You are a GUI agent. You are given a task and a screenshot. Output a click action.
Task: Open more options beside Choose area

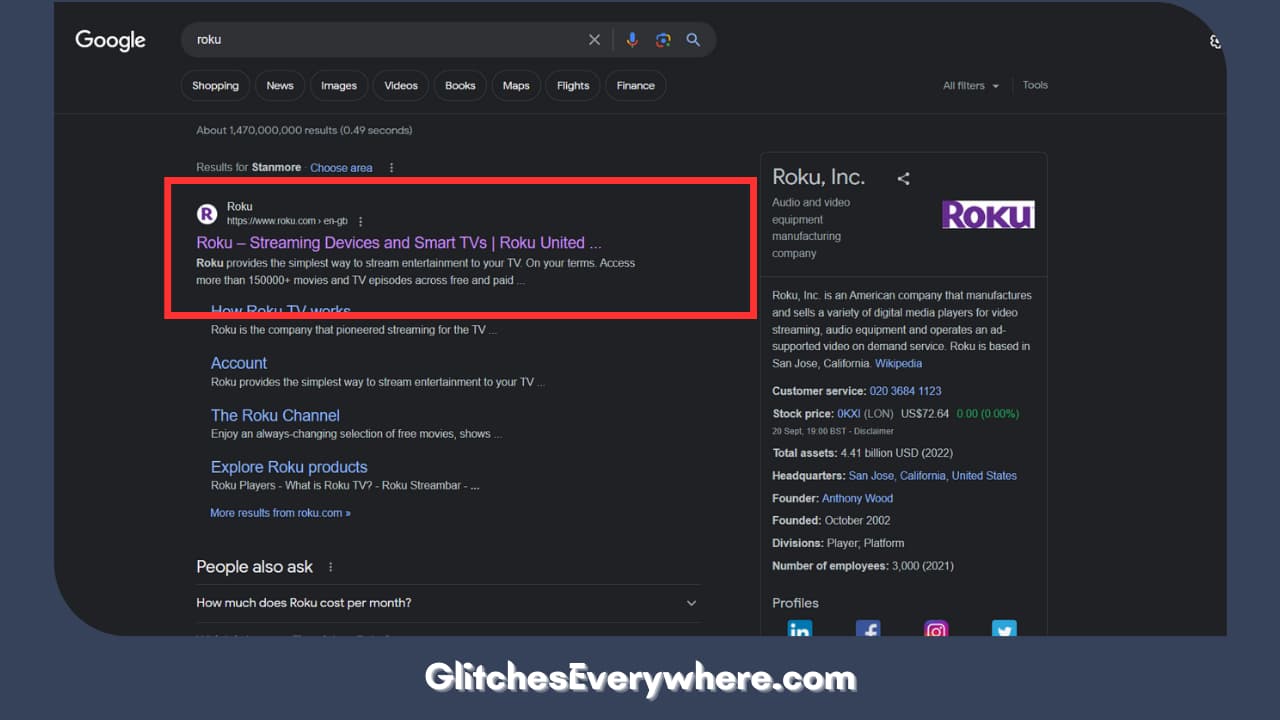391,168
